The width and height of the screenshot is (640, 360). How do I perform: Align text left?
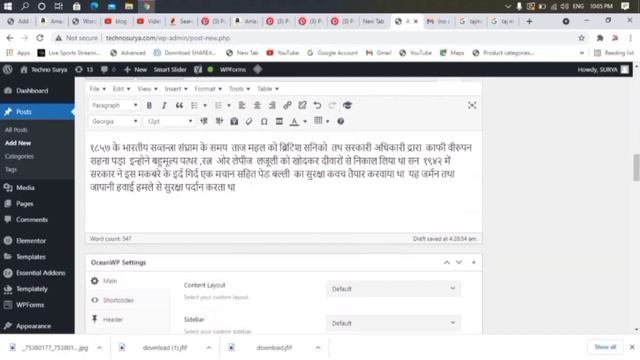tap(242, 105)
